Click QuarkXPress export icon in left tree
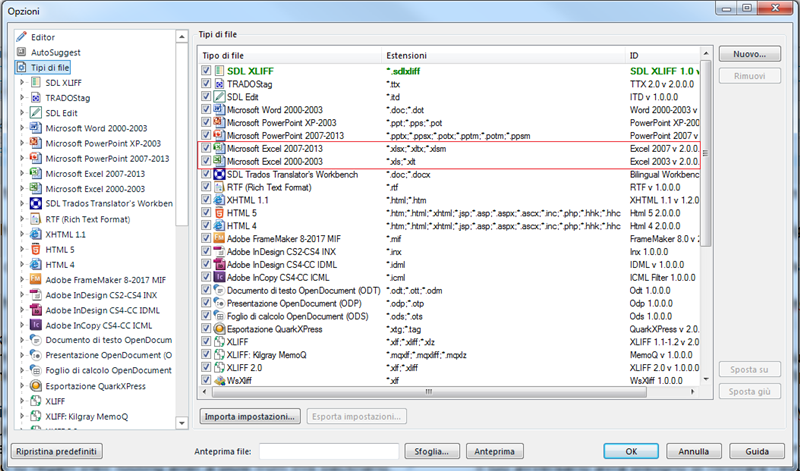The width and height of the screenshot is (800, 471). (36, 386)
